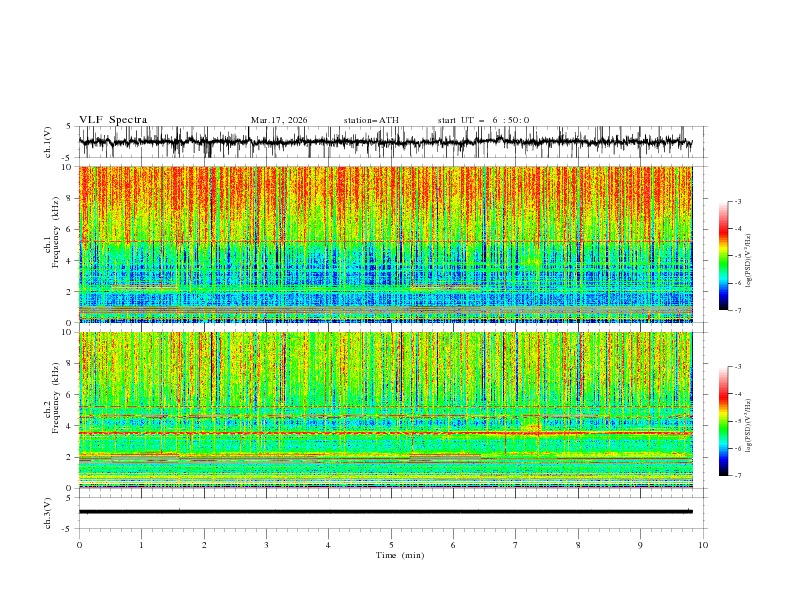Click the date 'Mar.17, 2026'
792x612 pixels.
pos(279,120)
